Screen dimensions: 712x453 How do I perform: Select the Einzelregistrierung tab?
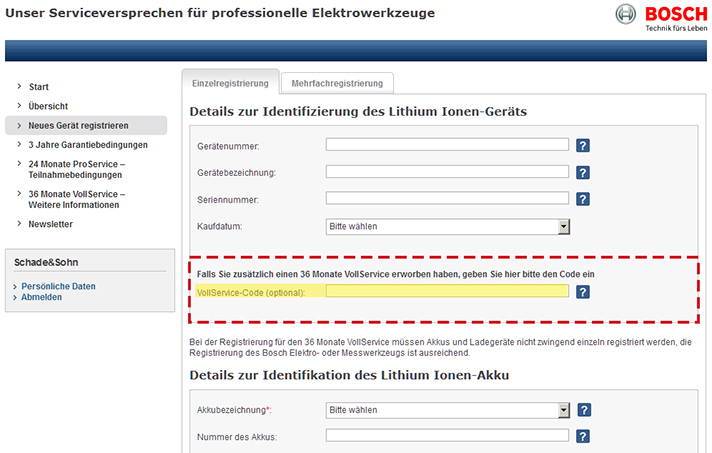230,83
